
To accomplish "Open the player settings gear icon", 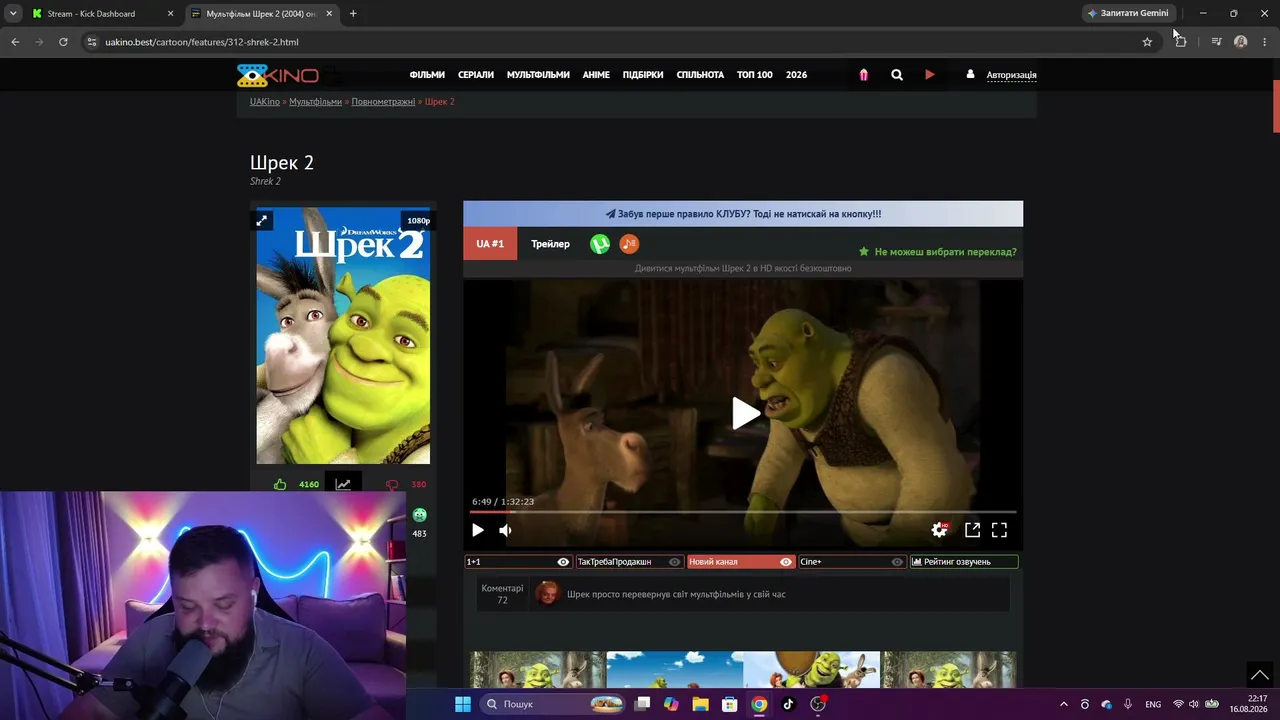I will [939, 530].
